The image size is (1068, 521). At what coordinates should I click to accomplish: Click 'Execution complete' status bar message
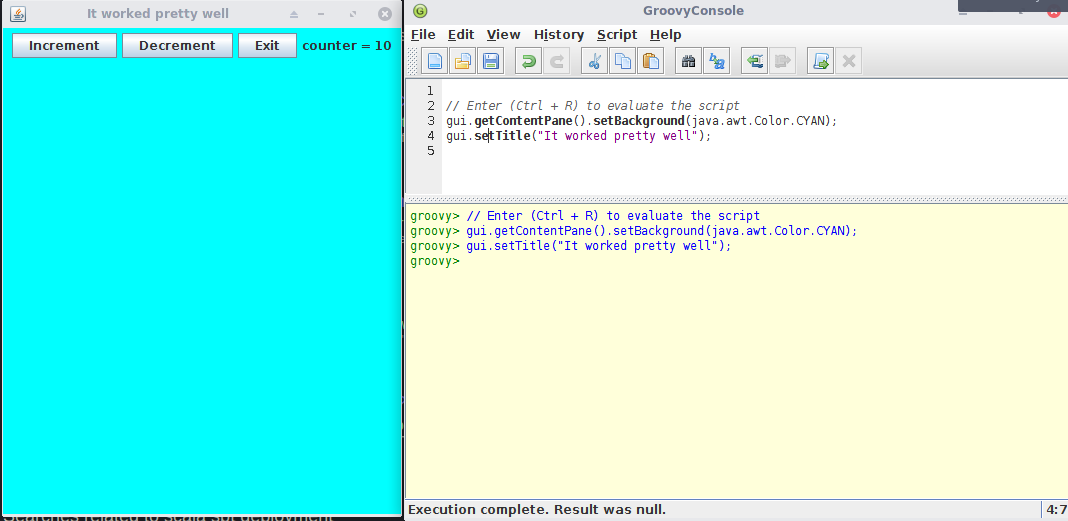click(537, 509)
